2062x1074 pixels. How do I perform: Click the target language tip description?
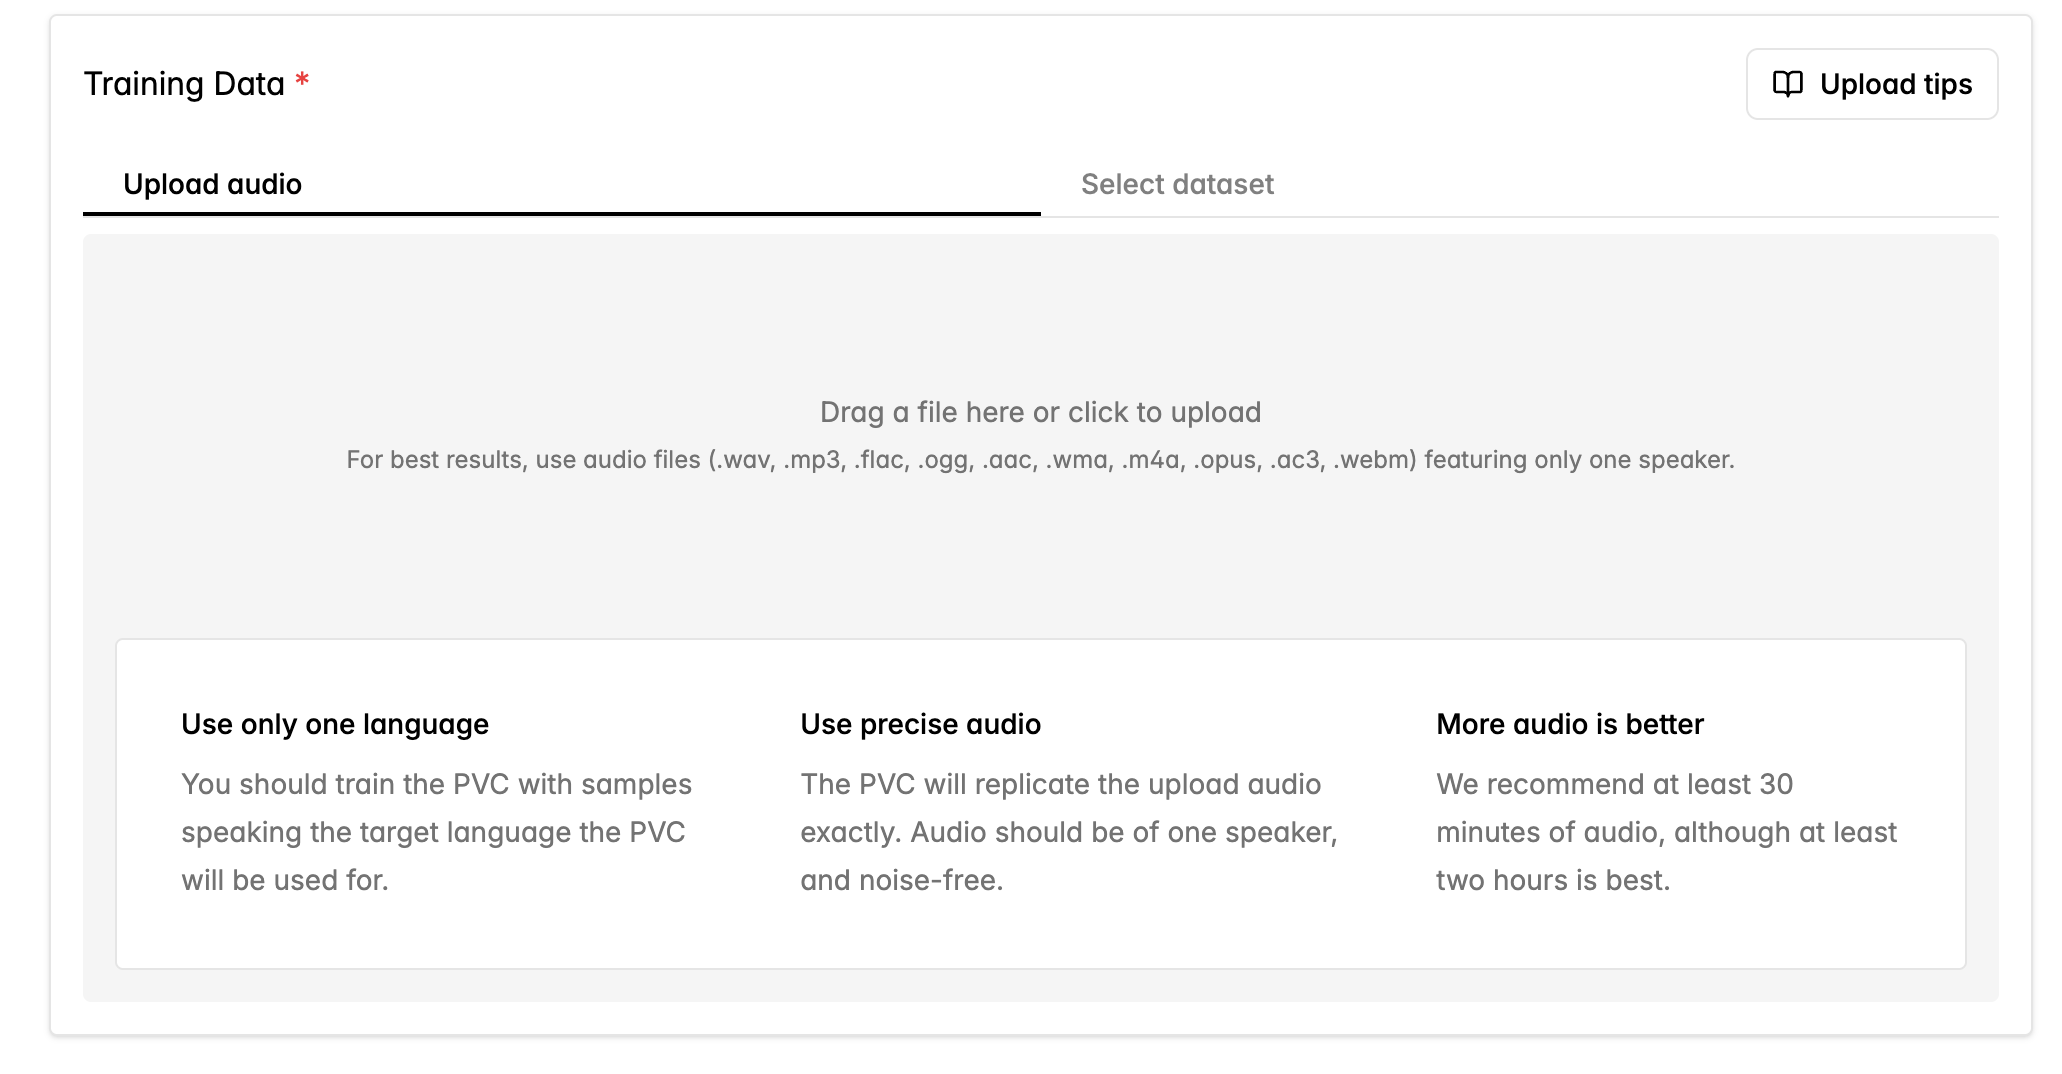(436, 832)
